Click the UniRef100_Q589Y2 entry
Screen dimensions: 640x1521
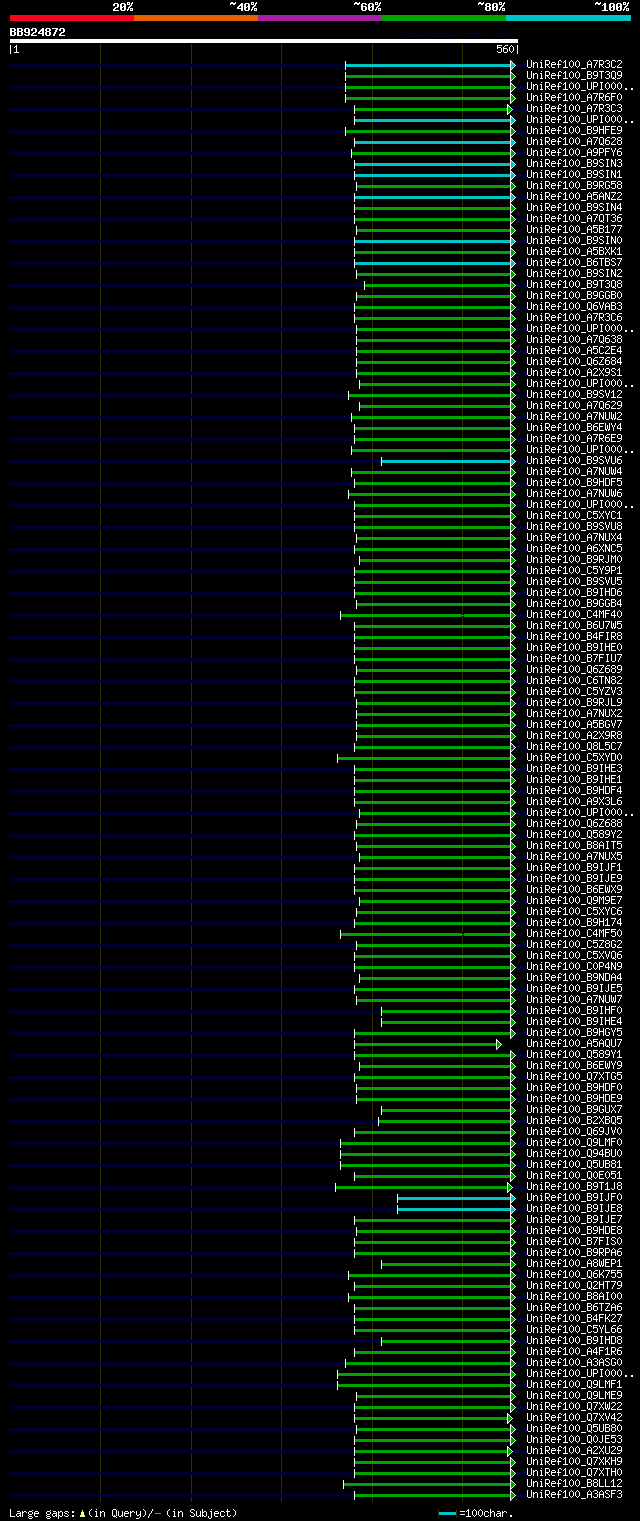tap(574, 835)
